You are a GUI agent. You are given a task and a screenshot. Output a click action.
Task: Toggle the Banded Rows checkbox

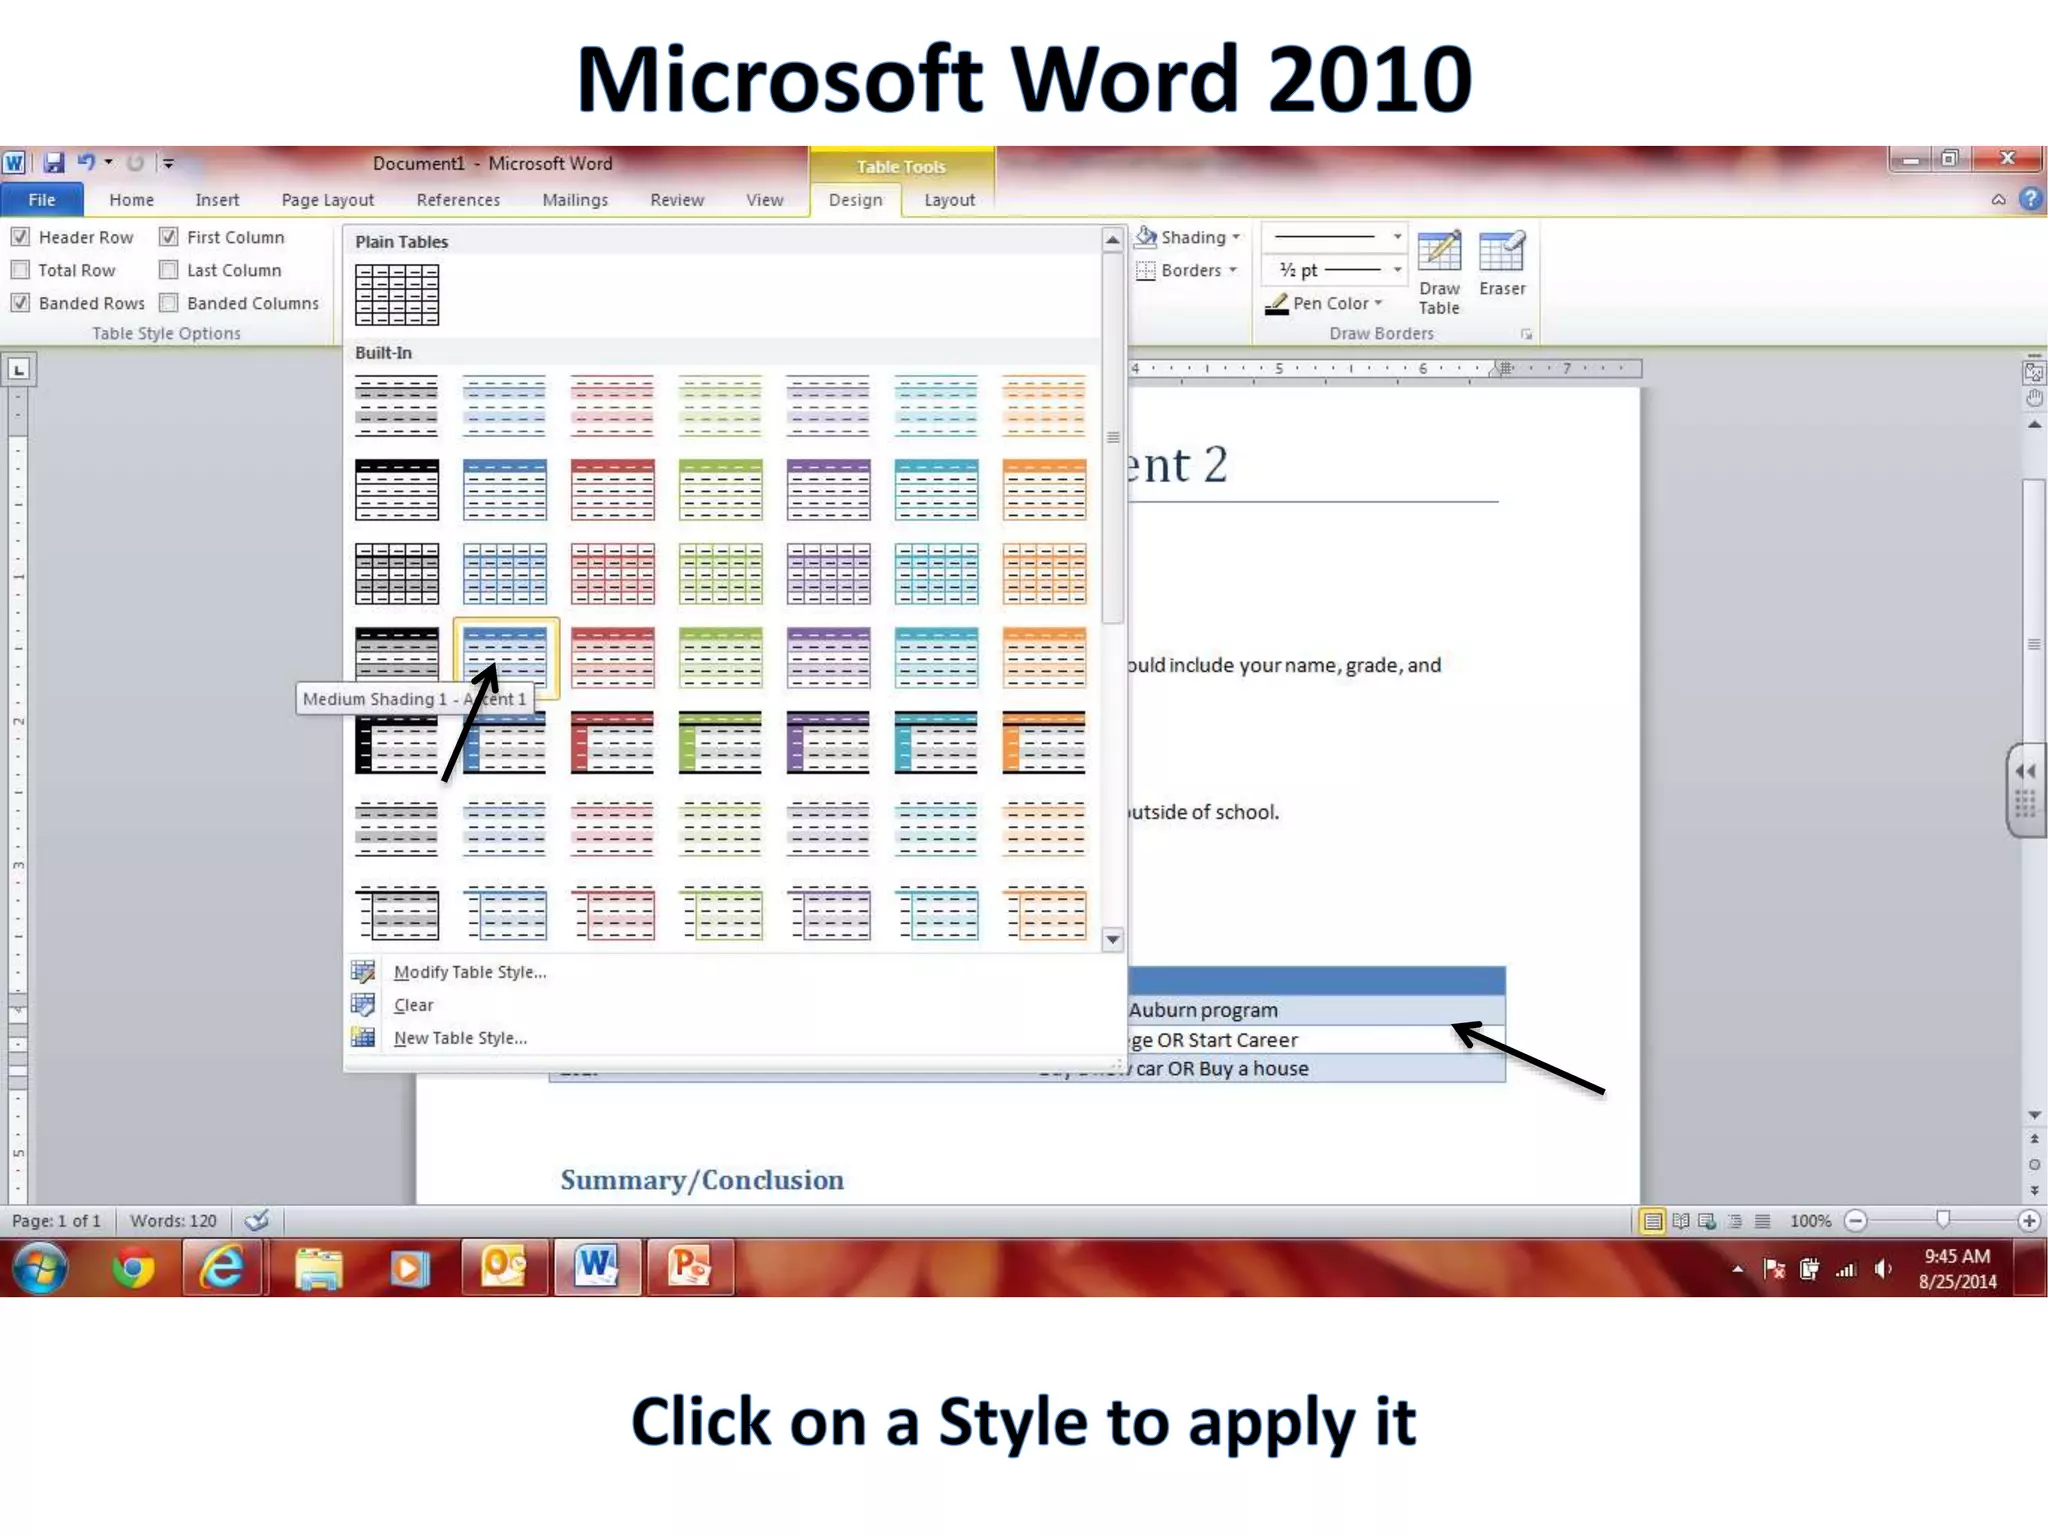coord(20,303)
